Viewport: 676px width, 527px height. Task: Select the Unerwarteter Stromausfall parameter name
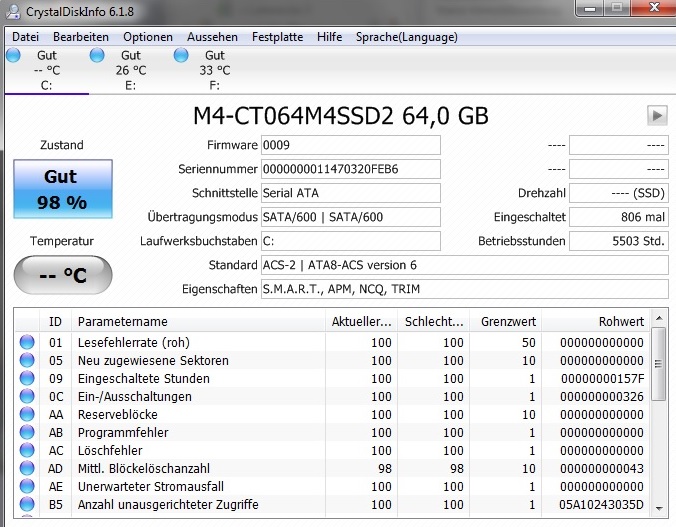tap(150, 486)
